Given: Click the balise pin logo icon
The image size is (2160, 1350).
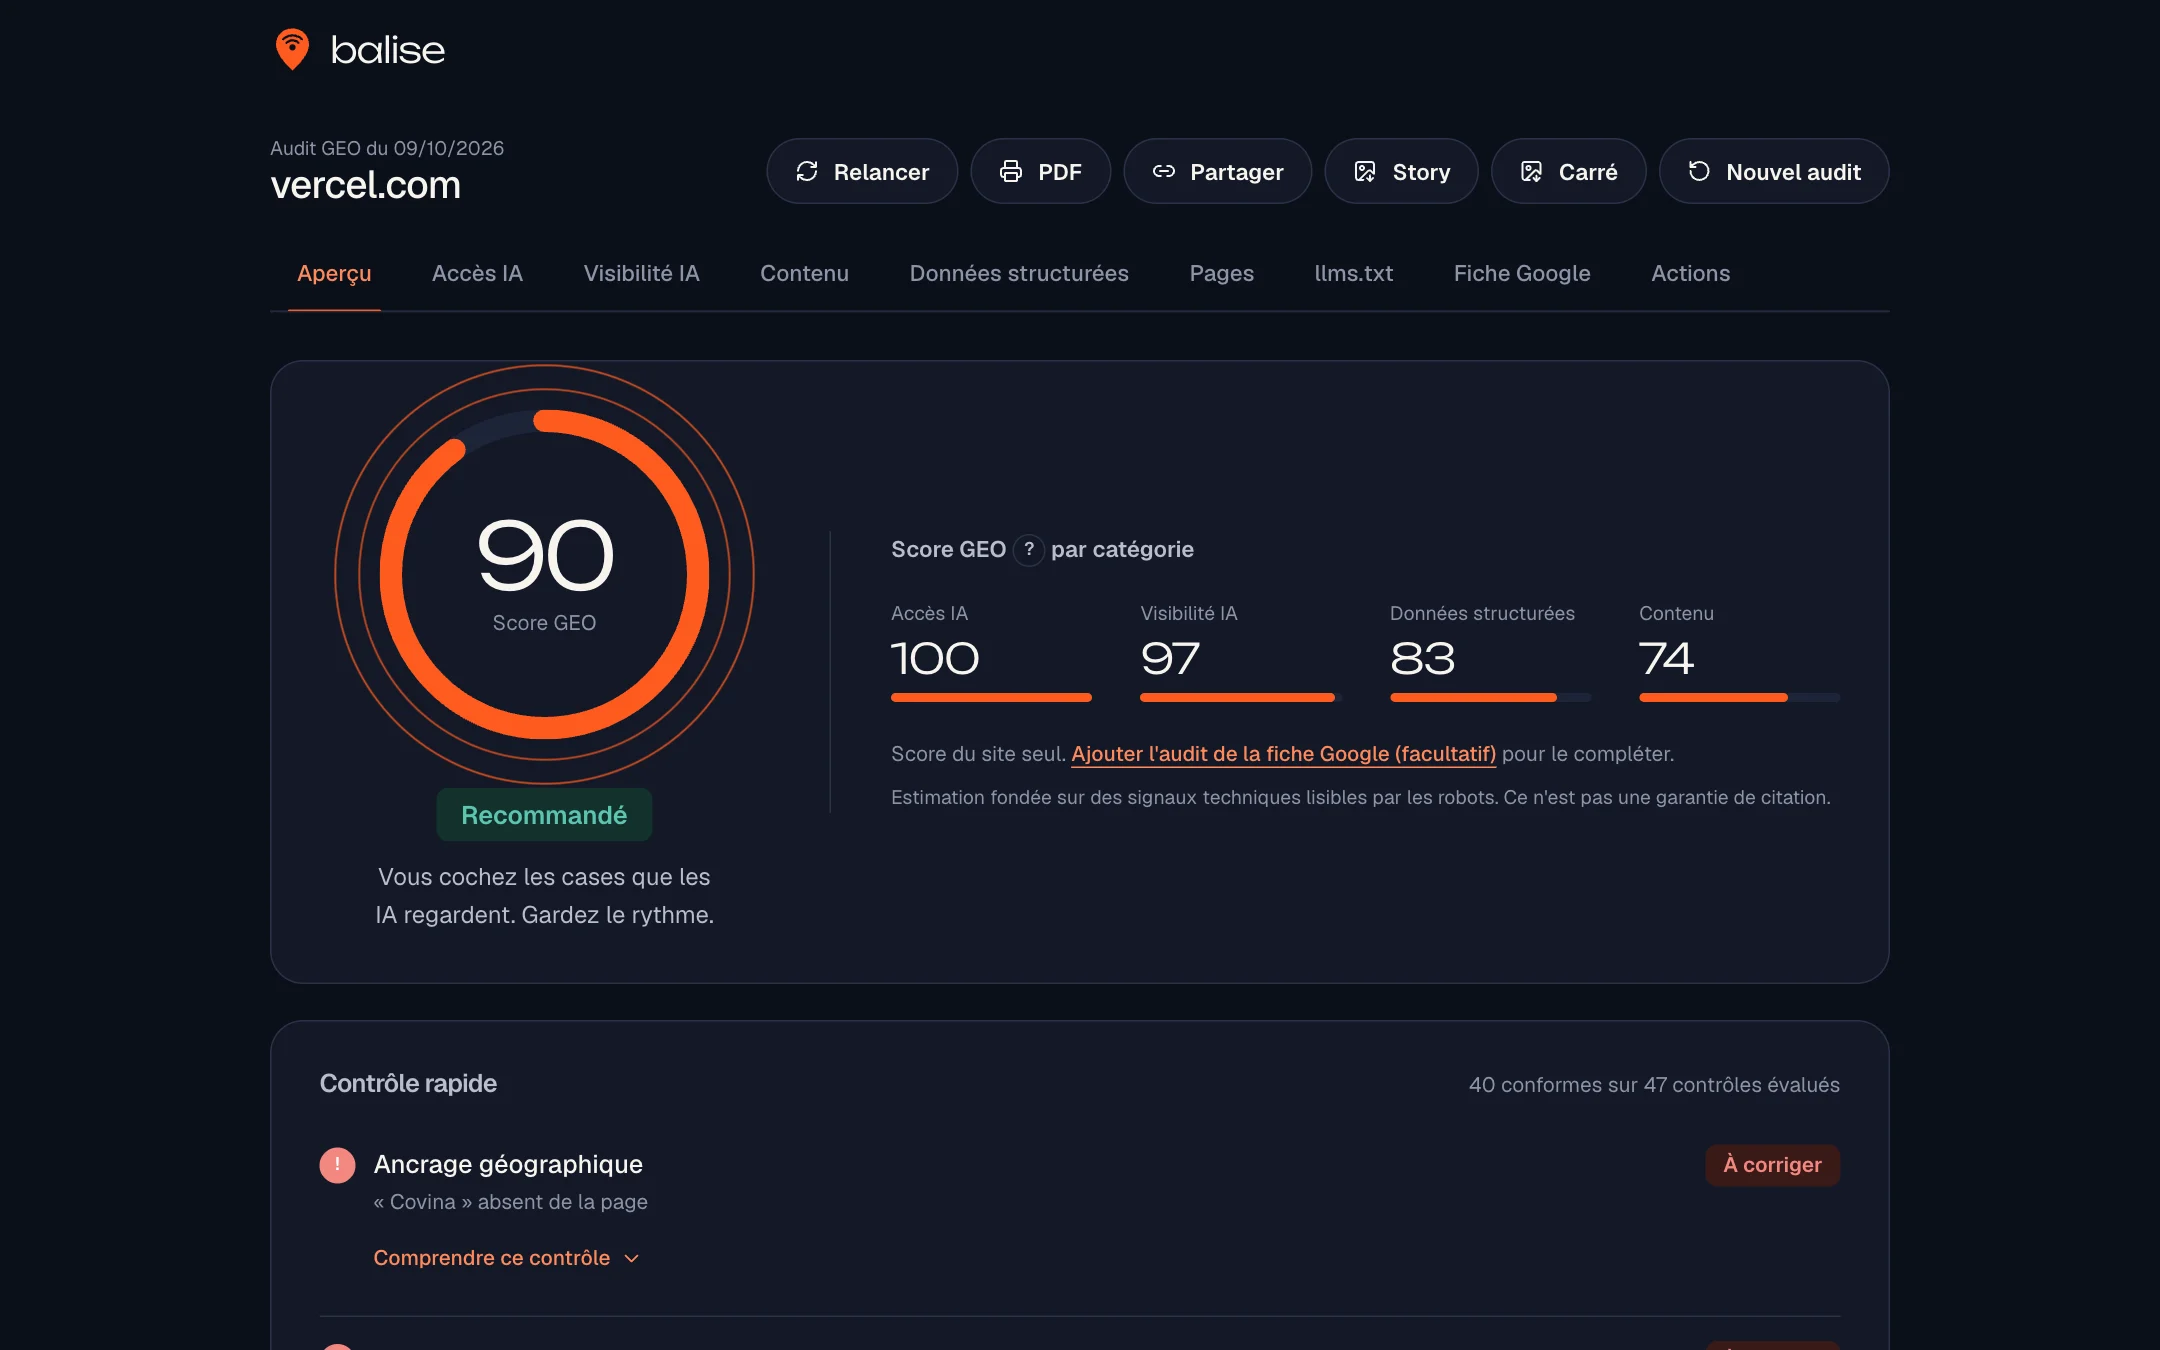Looking at the screenshot, I should point(292,49).
